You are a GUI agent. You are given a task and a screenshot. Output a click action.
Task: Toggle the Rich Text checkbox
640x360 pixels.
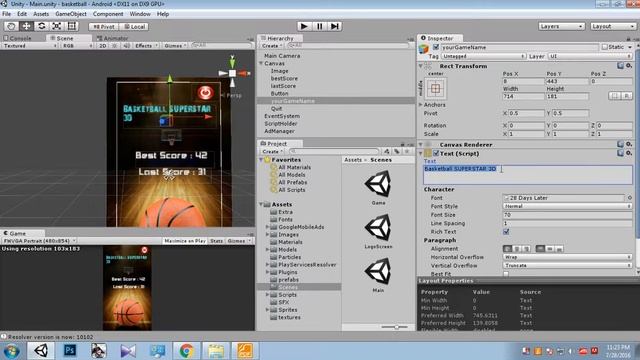[x=506, y=231]
